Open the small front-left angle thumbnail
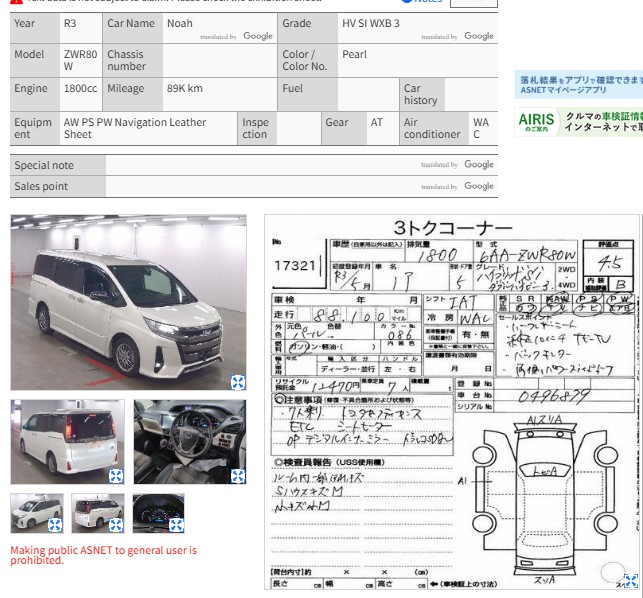The width and height of the screenshot is (643, 598). [x=37, y=513]
